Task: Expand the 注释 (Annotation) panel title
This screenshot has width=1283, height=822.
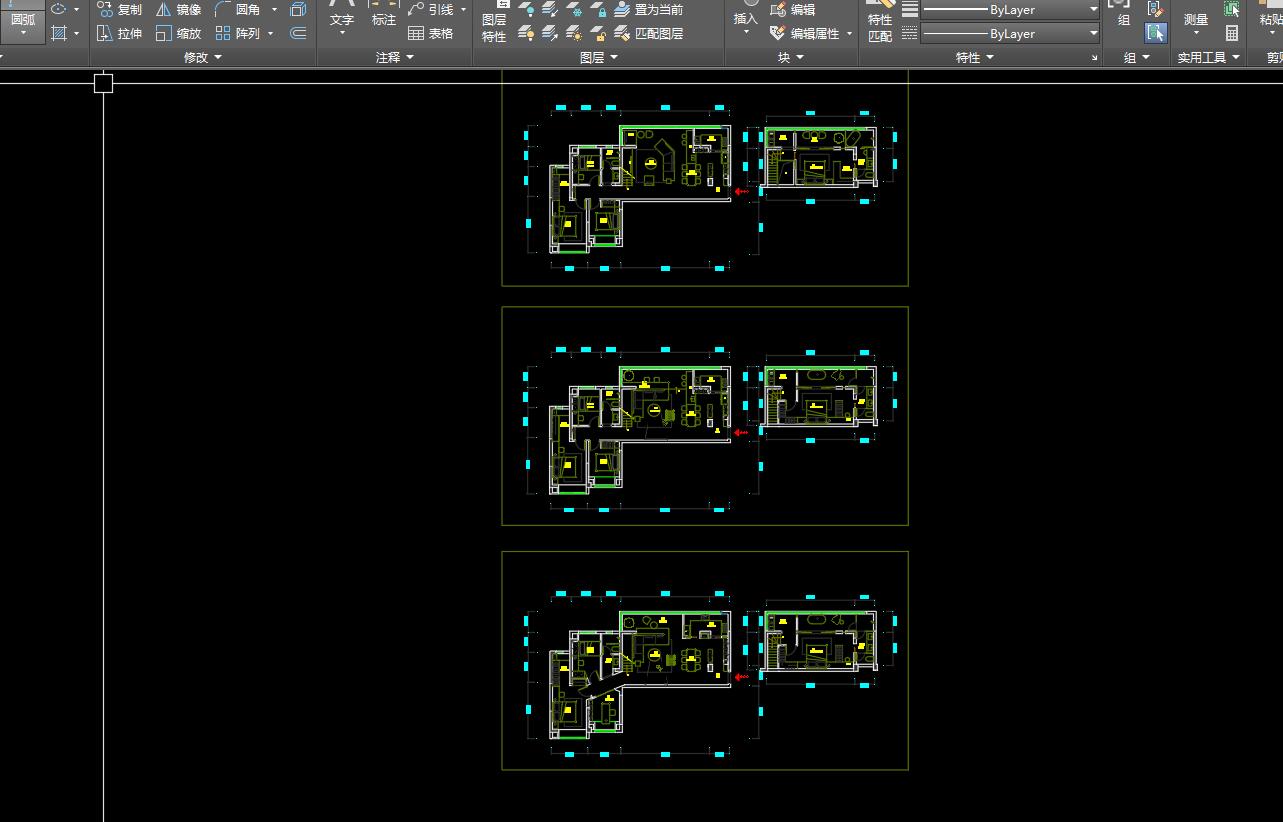Action: (x=395, y=57)
